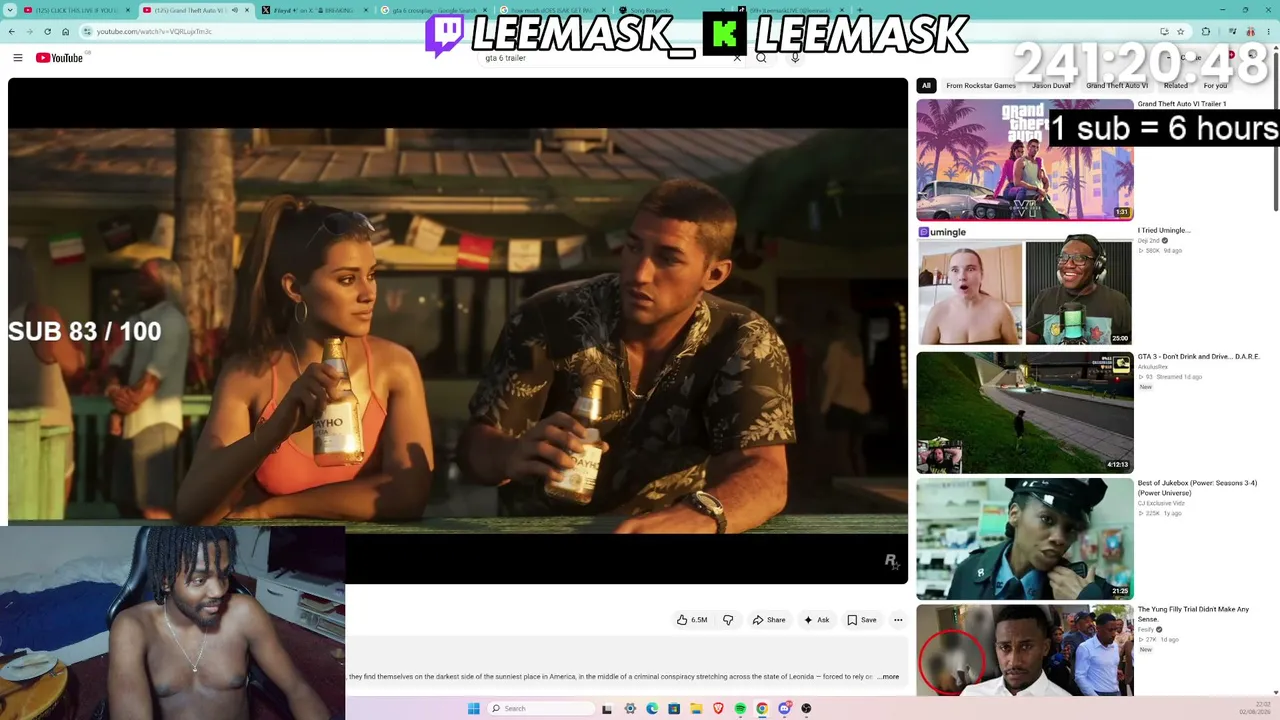Image resolution: width=1280 pixels, height=720 pixels.
Task: Select the Jason Duval filter chip
Action: pyautogui.click(x=1051, y=86)
